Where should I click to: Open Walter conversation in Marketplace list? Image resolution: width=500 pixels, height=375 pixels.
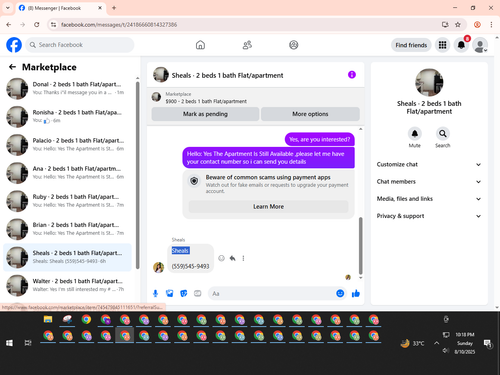(68, 285)
